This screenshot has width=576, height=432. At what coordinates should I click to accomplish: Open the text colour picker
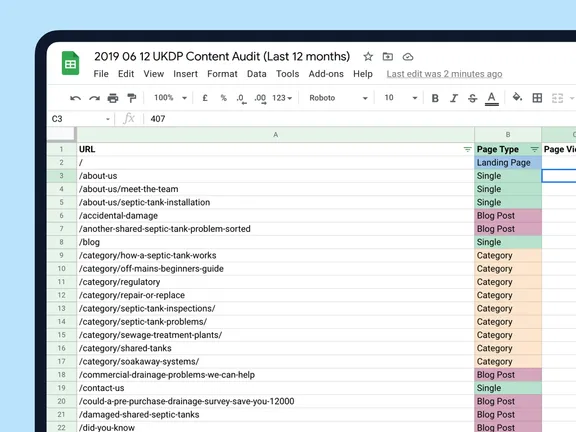(492, 98)
